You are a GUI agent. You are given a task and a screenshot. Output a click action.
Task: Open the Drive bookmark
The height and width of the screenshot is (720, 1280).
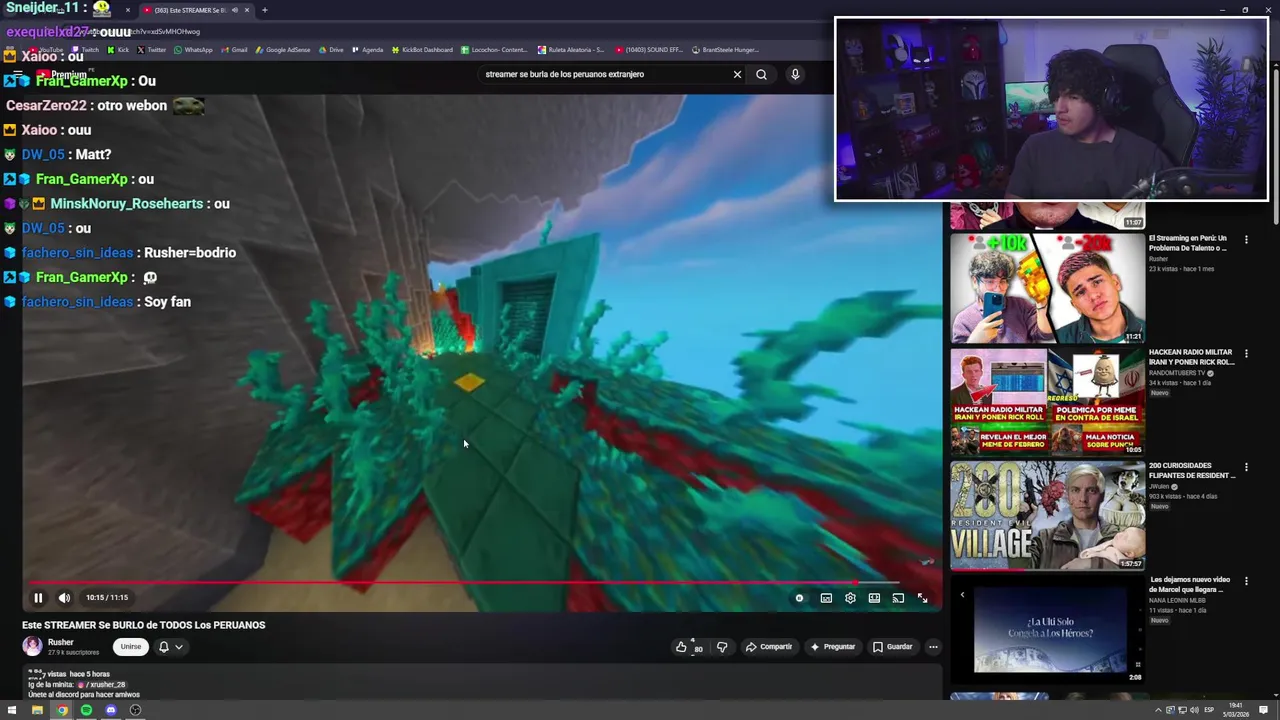click(330, 50)
